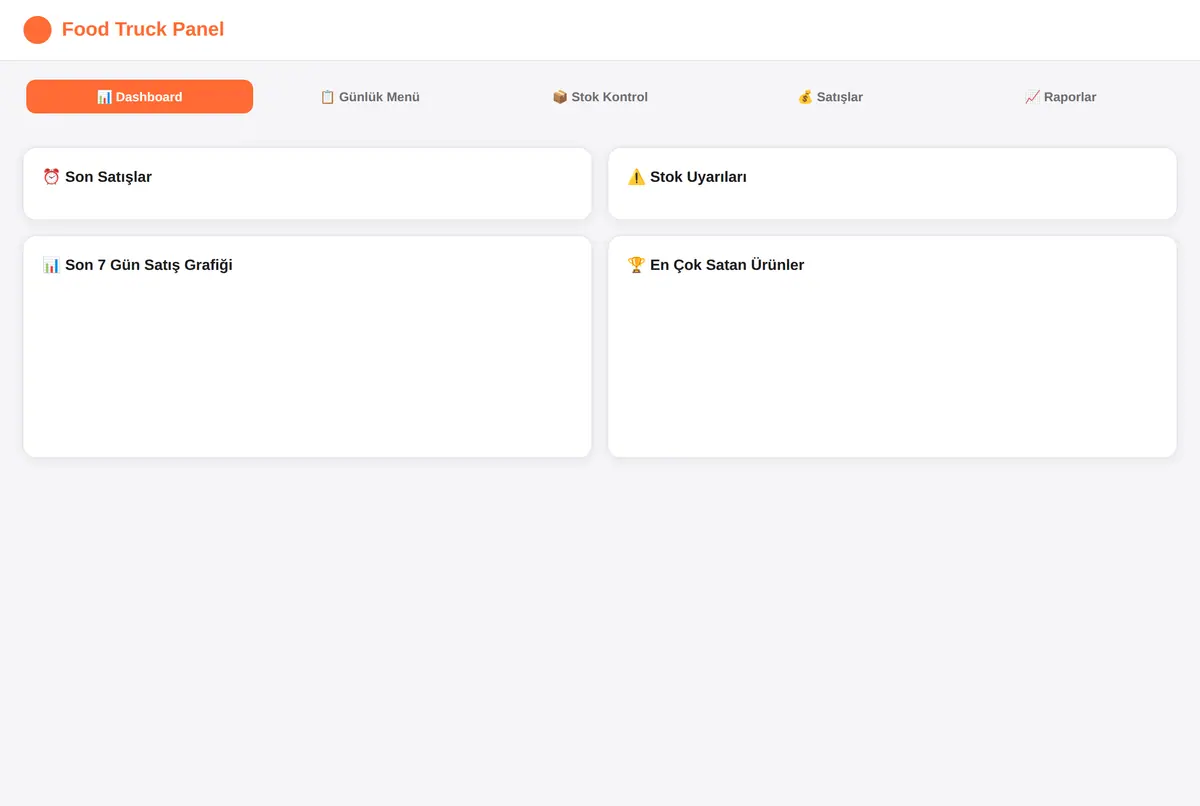Click the money bag icon beside Satışlar
The height and width of the screenshot is (806, 1200).
[805, 97]
